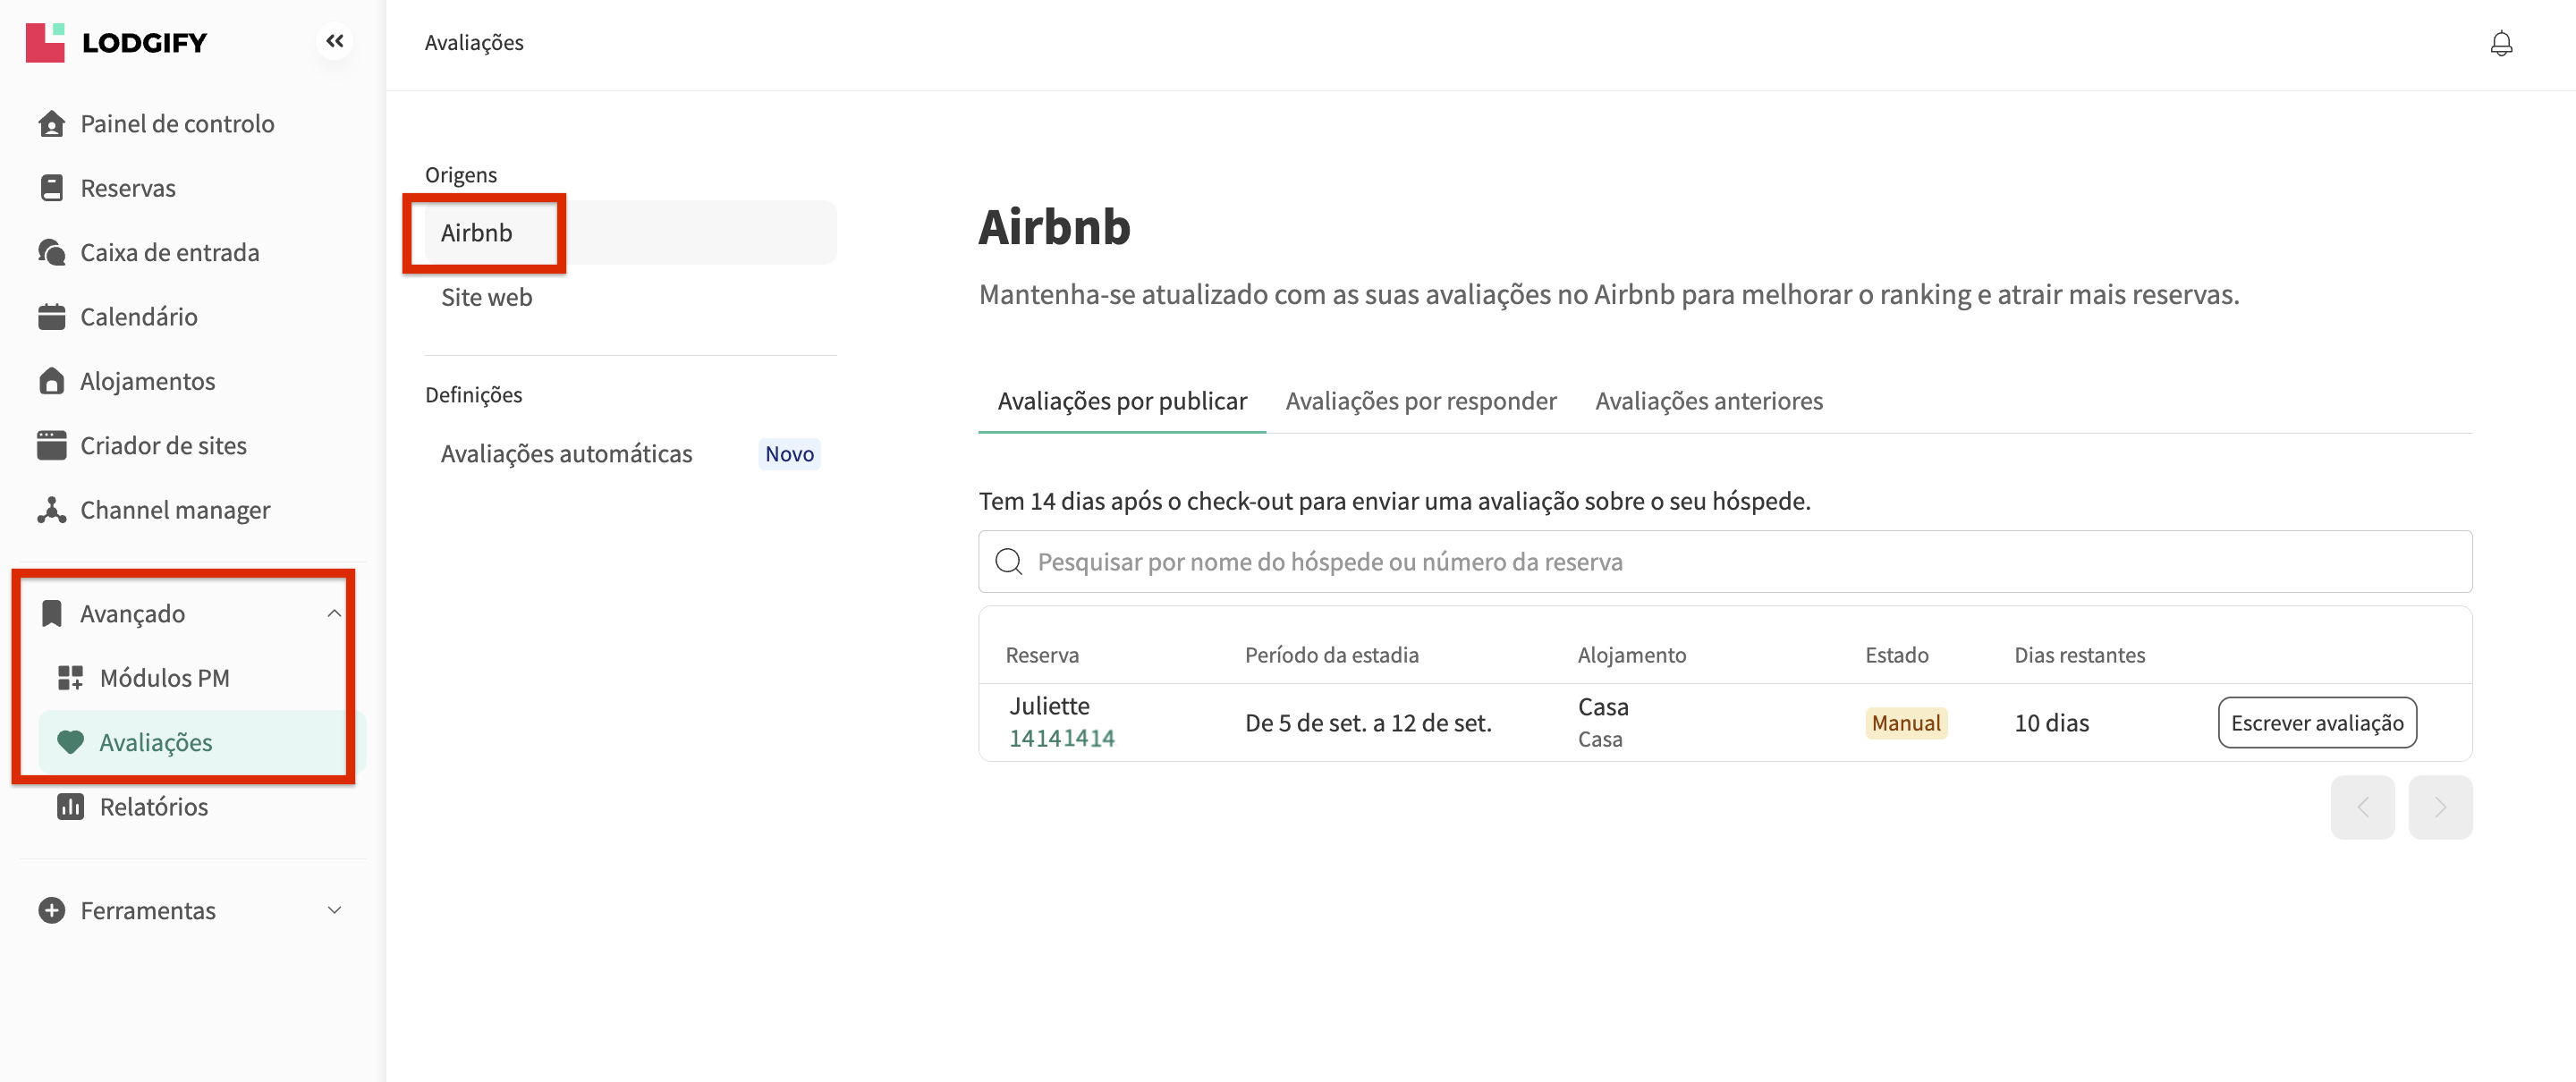The width and height of the screenshot is (2576, 1082).
Task: Click the Painel de controlo home icon
Action: click(52, 124)
